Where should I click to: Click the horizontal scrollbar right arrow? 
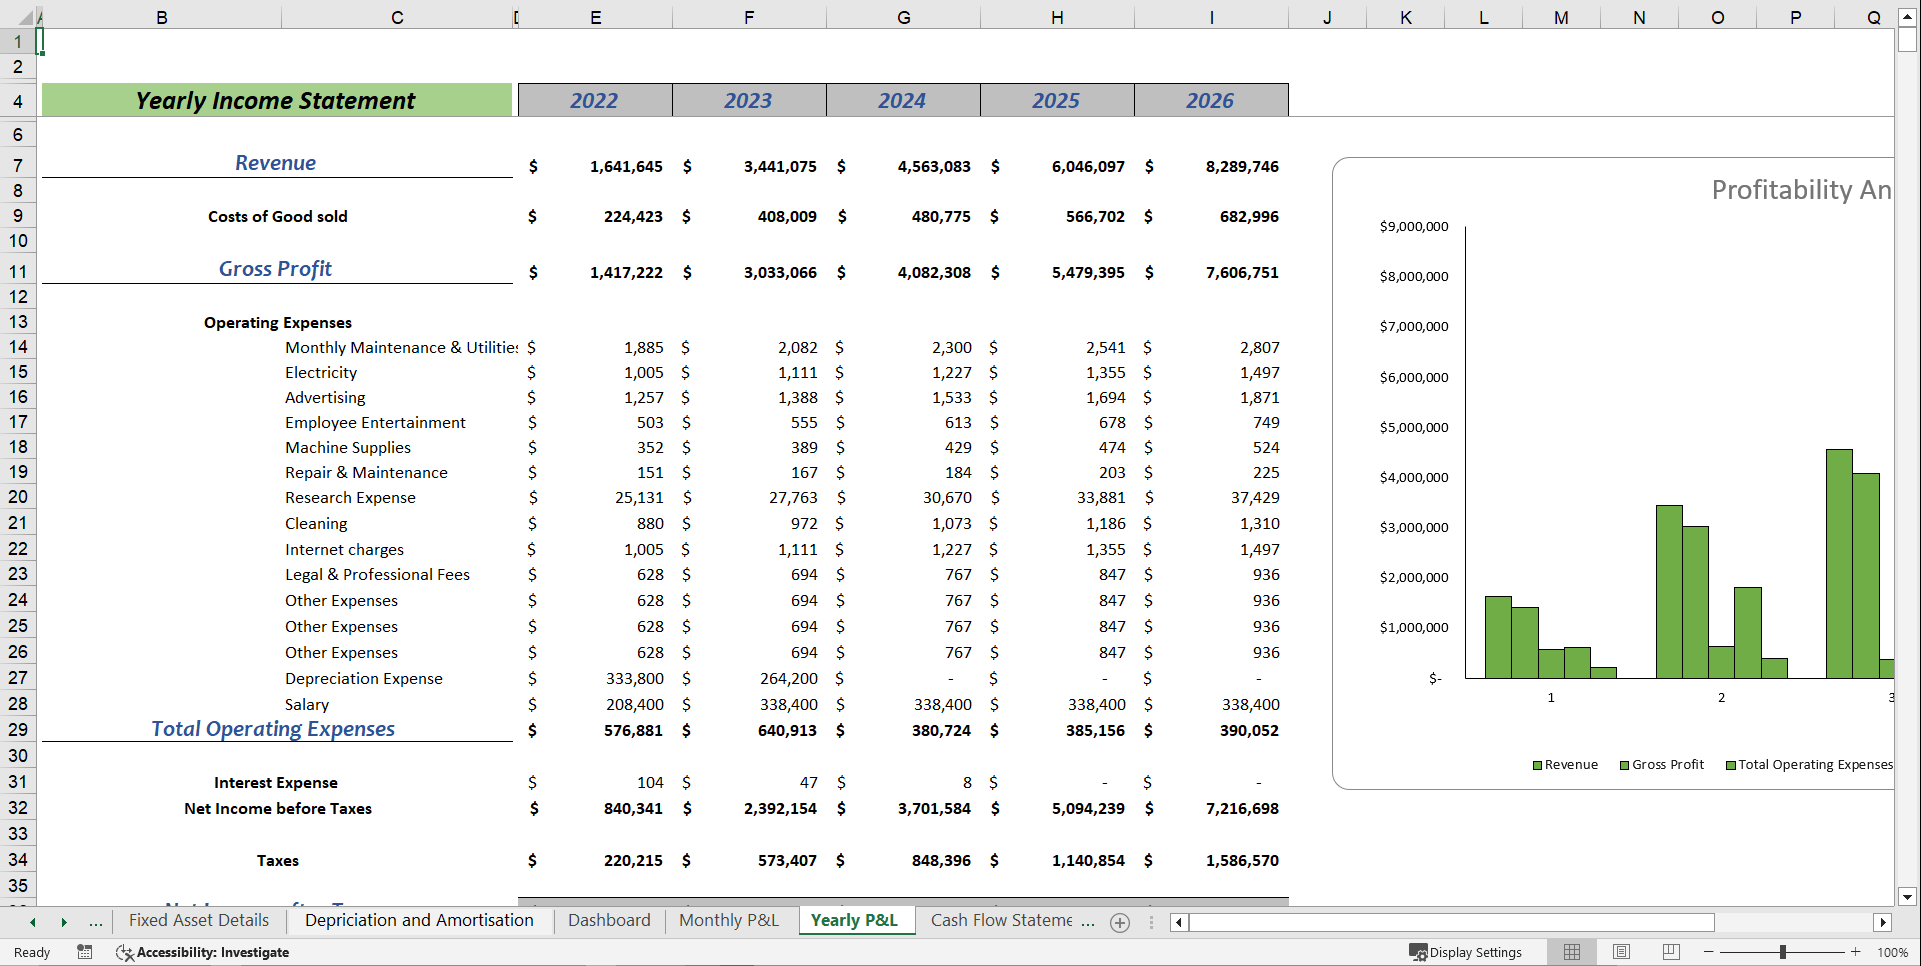pyautogui.click(x=1883, y=922)
